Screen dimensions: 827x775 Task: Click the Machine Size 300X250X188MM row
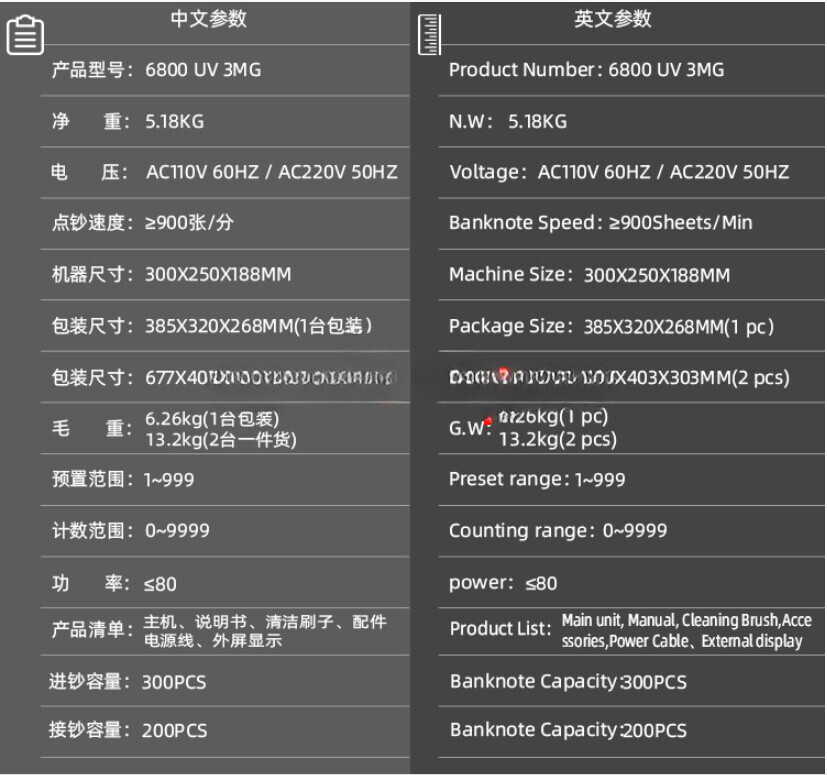pos(631,275)
